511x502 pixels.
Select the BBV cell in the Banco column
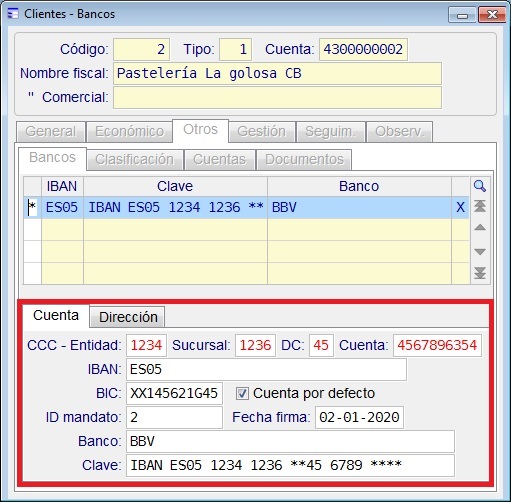point(359,207)
